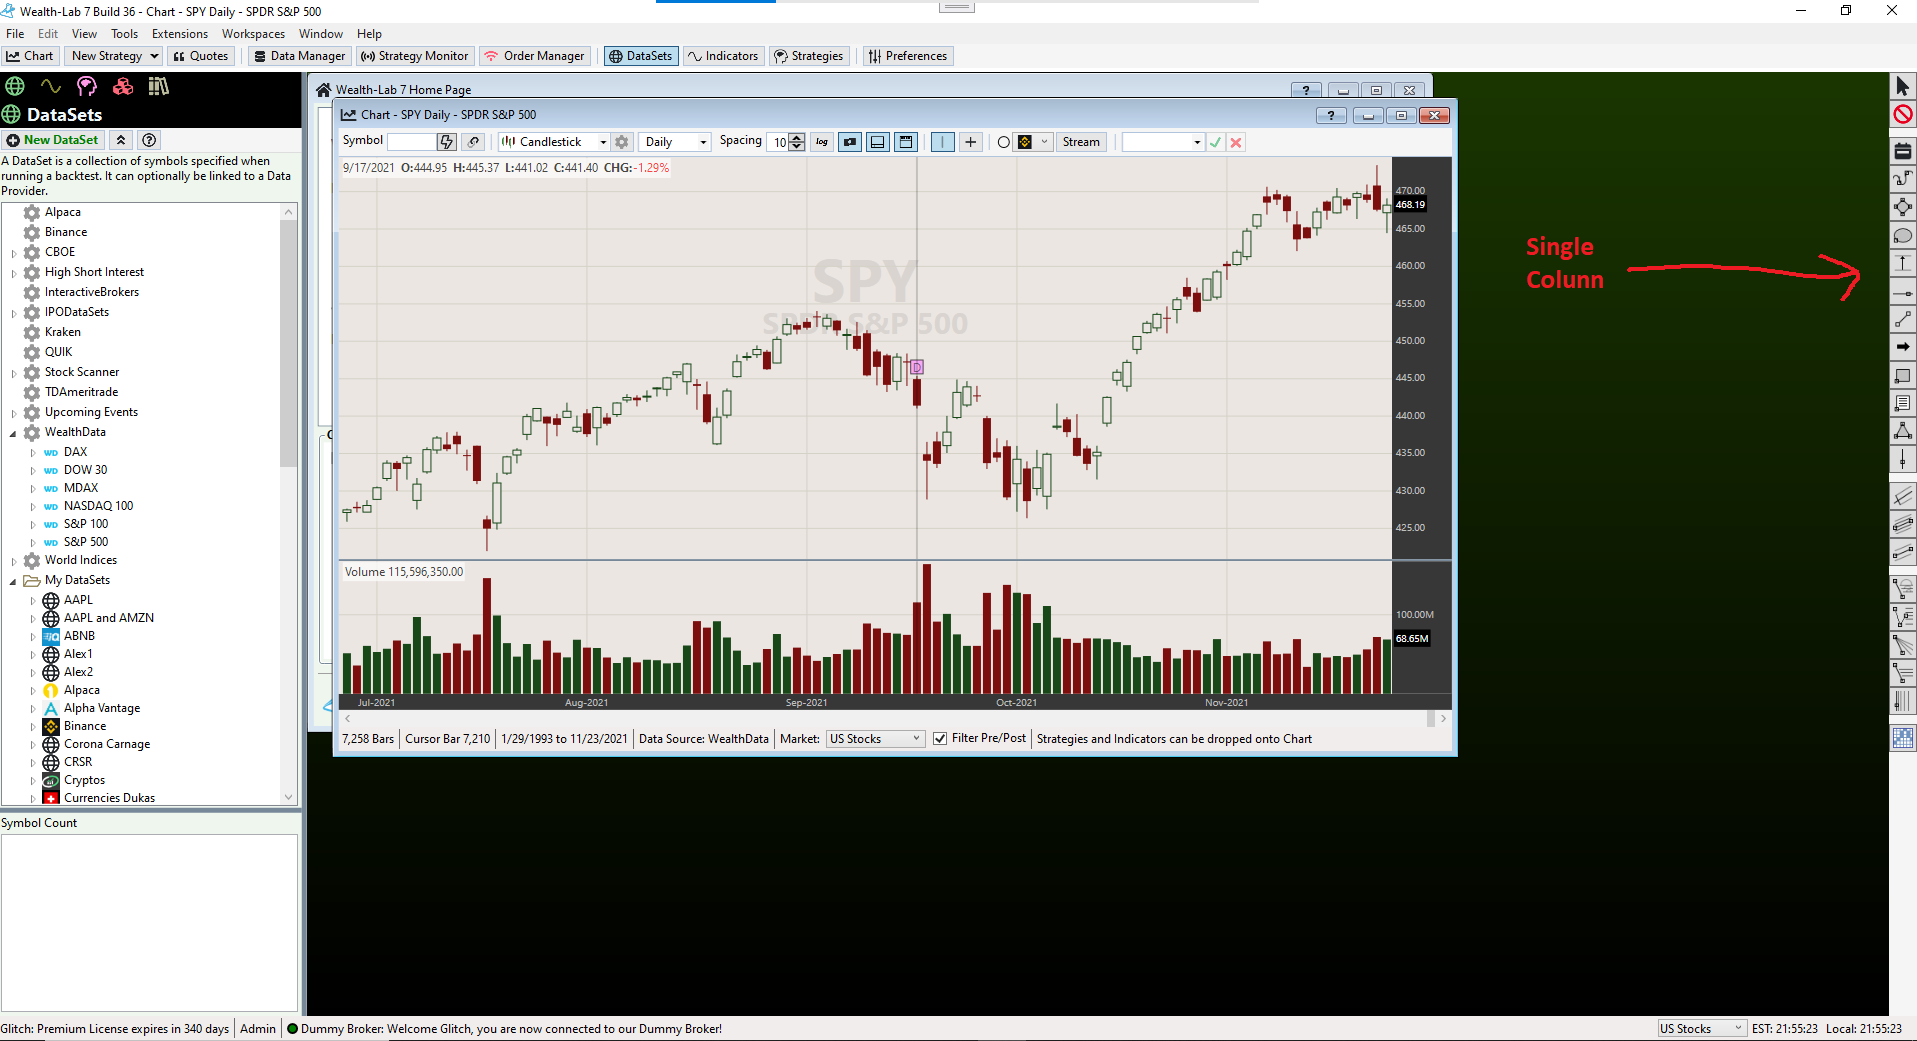
Task: Open the File menu
Action: click(x=15, y=34)
